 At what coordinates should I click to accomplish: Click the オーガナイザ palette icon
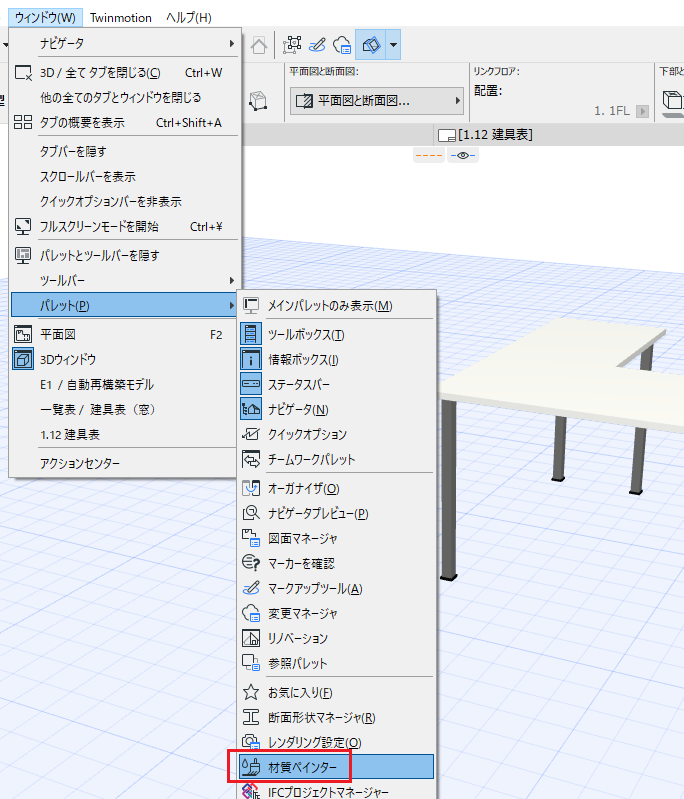click(x=251, y=488)
